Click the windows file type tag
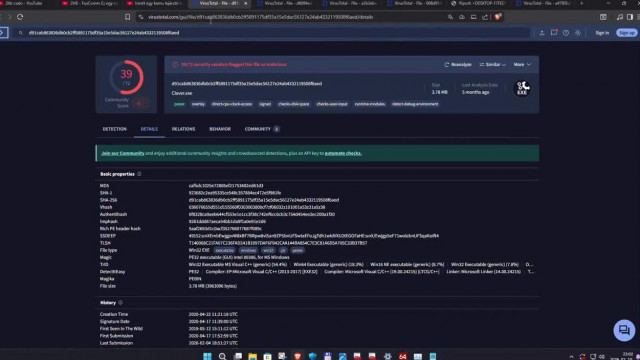Screen dimensions: 640x360 (x=248, y=250)
